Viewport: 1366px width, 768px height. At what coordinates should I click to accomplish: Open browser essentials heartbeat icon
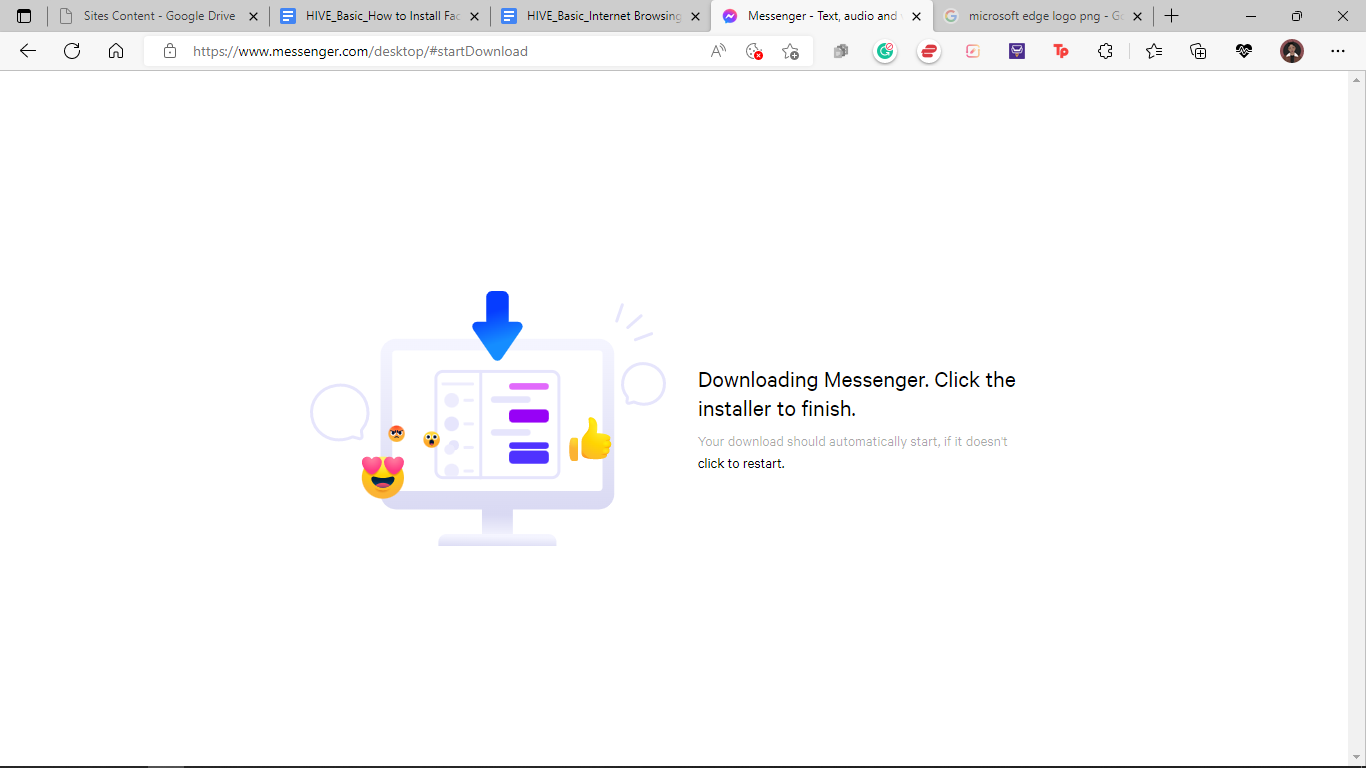[x=1244, y=51]
